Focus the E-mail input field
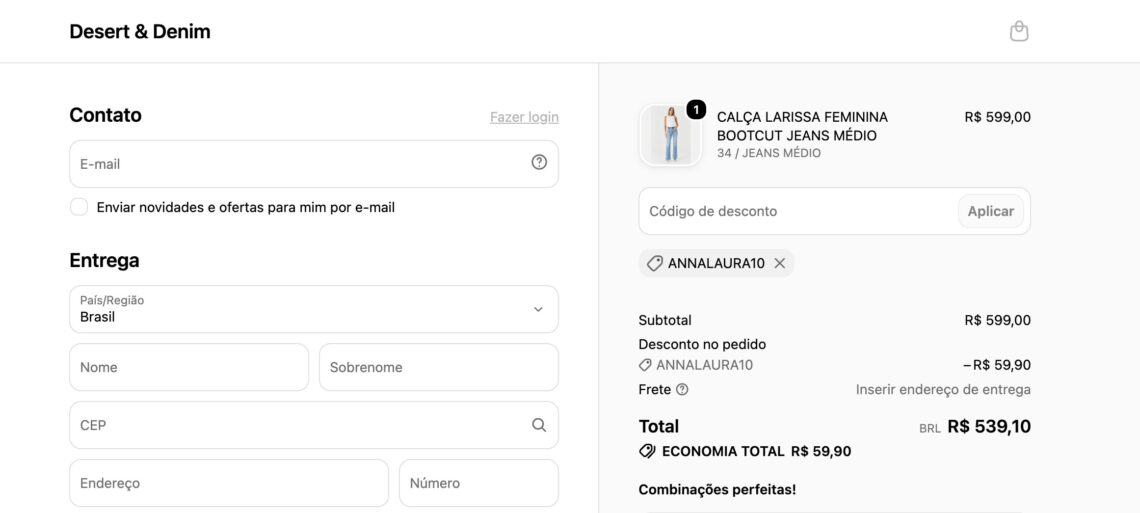This screenshot has width=1140, height=513. [314, 163]
